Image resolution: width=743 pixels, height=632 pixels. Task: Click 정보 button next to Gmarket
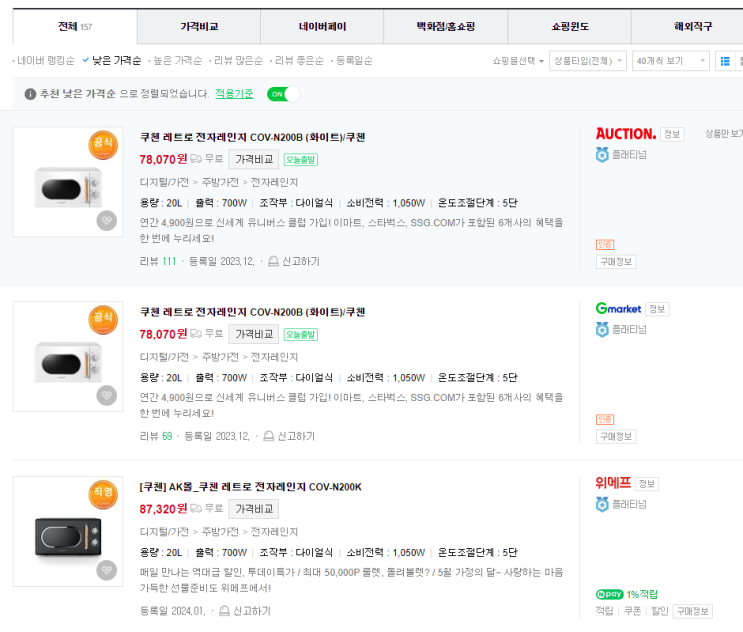click(x=657, y=309)
